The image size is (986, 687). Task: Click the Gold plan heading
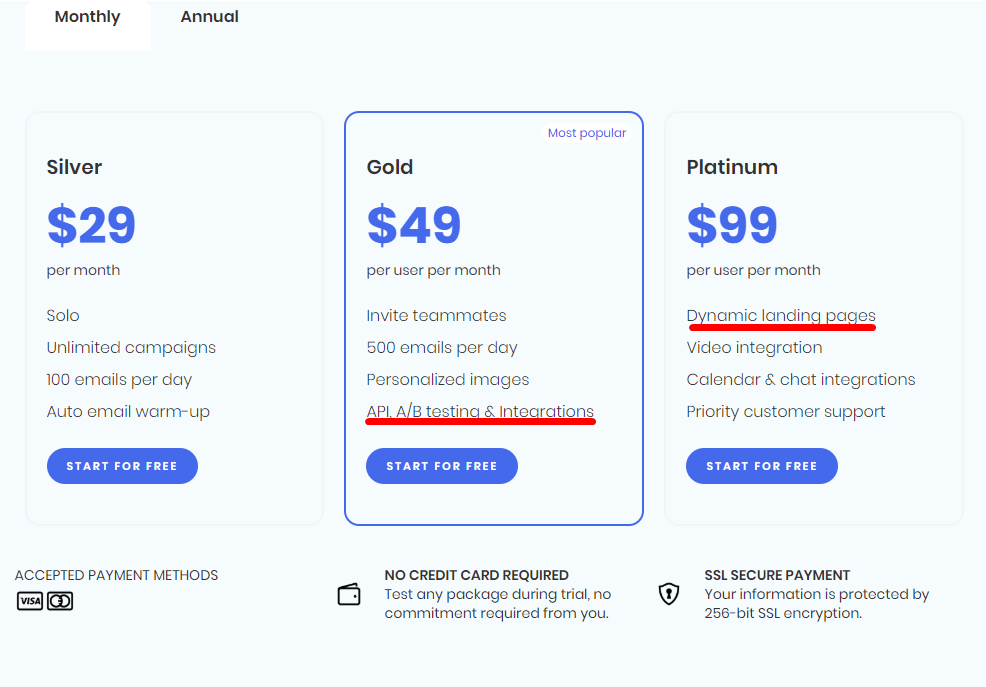tap(390, 167)
